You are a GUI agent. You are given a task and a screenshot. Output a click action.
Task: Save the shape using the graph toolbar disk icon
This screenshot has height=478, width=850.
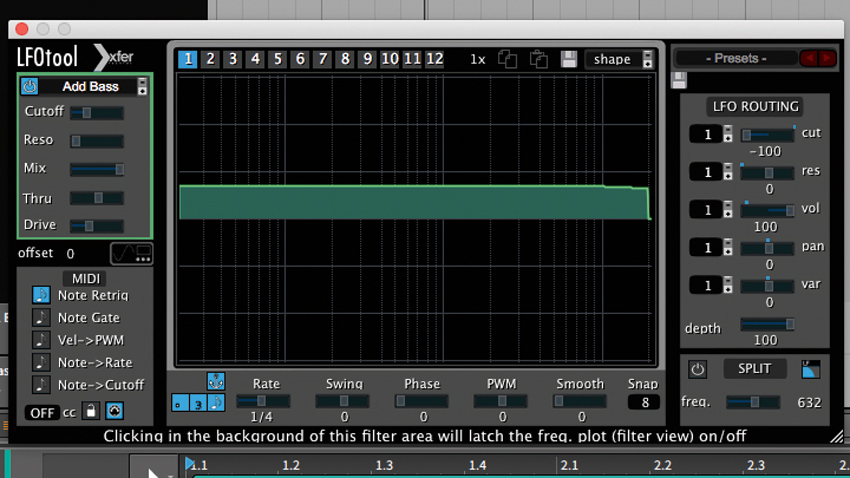click(x=569, y=59)
